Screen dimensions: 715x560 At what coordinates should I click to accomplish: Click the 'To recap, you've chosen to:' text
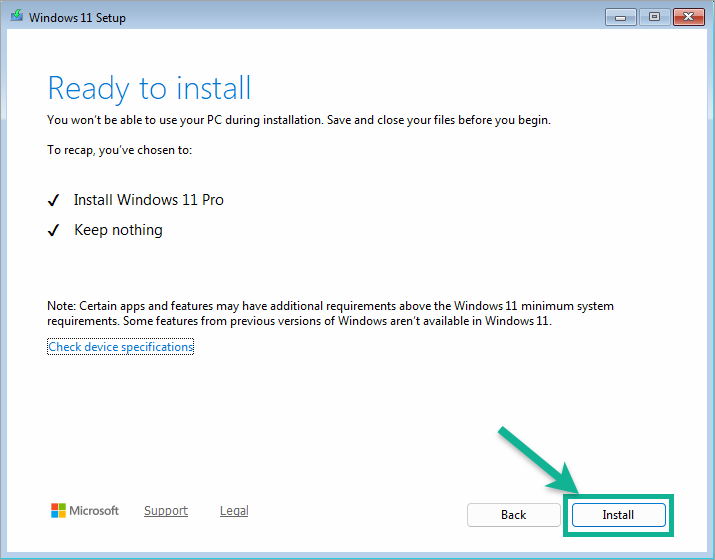[x=119, y=150]
